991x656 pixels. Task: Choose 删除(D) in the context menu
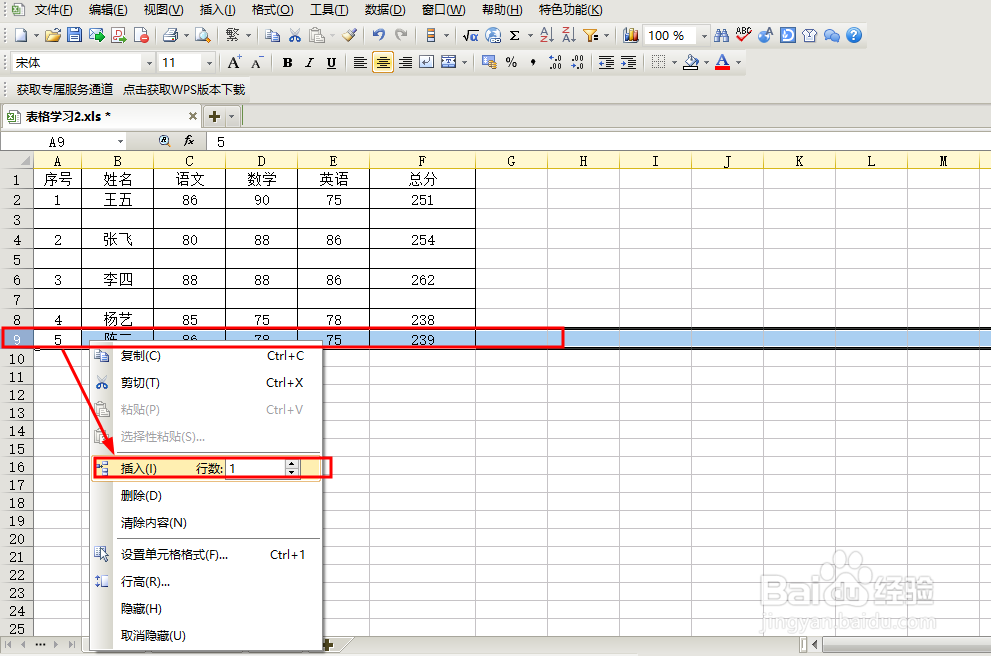coord(208,495)
